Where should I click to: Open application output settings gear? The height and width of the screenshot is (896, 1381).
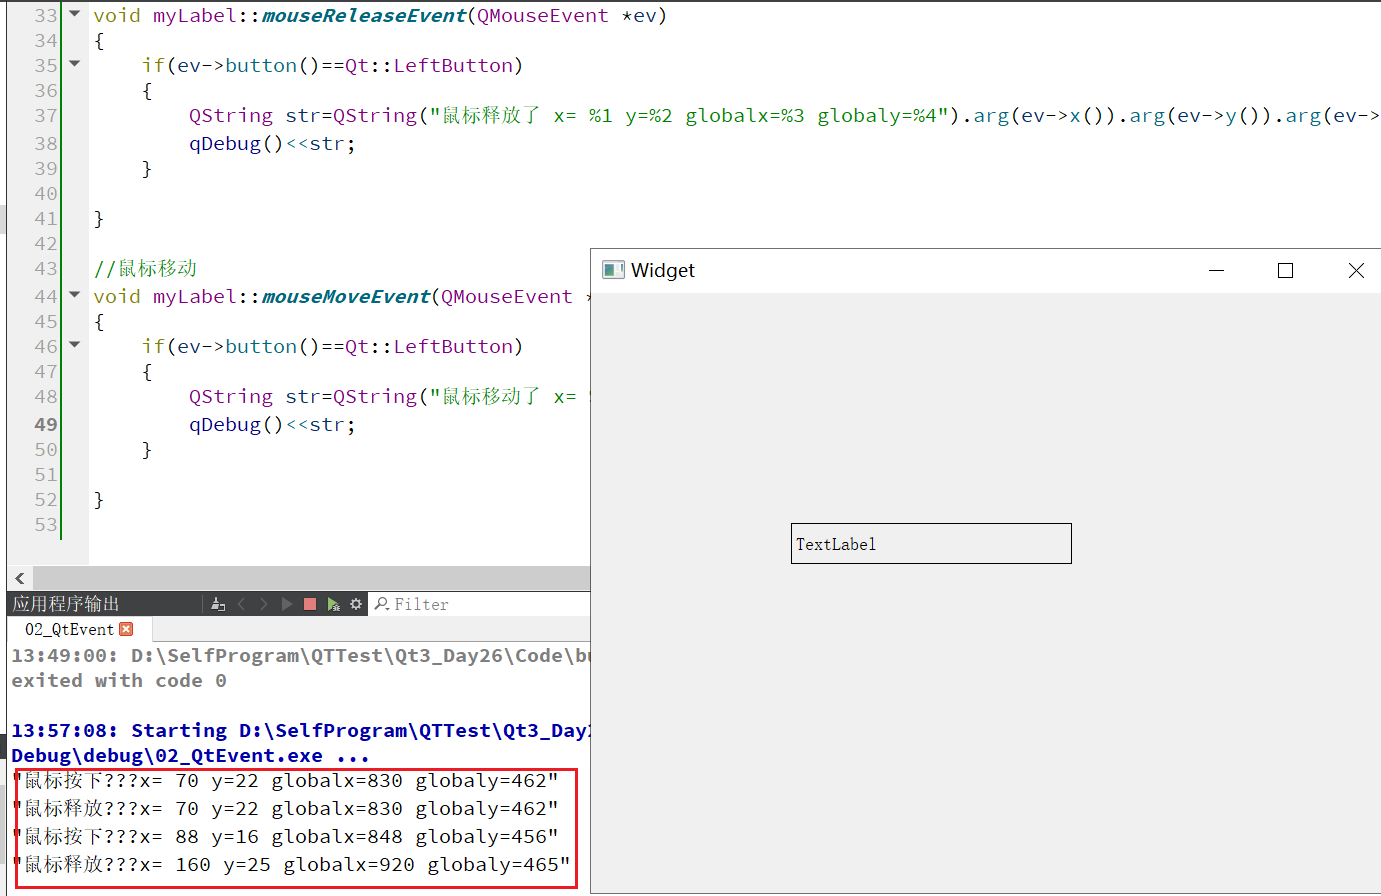point(356,604)
